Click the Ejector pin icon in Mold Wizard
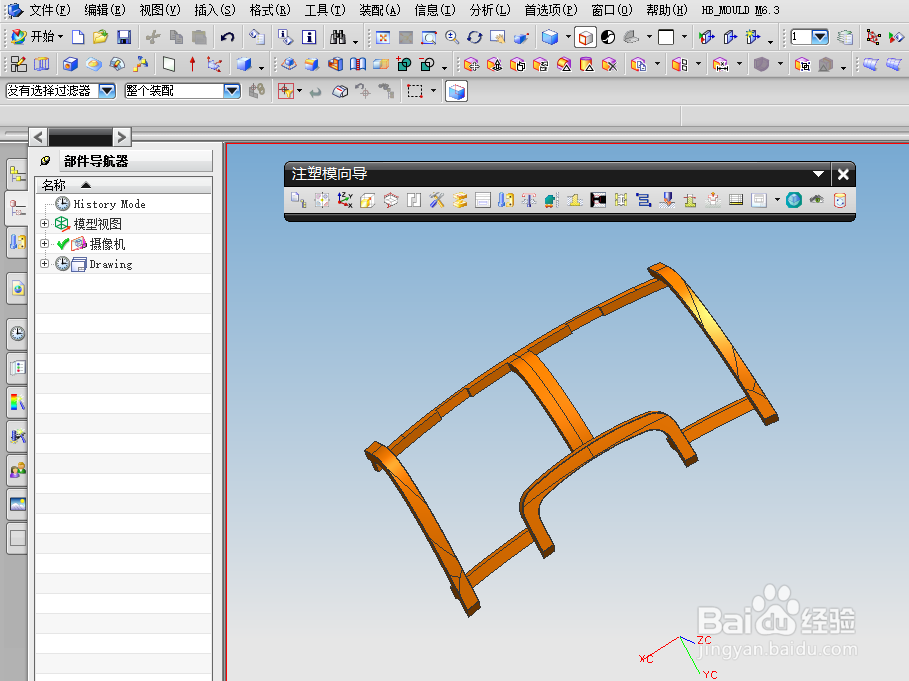This screenshot has height=681, width=909. pyautogui.click(x=529, y=201)
